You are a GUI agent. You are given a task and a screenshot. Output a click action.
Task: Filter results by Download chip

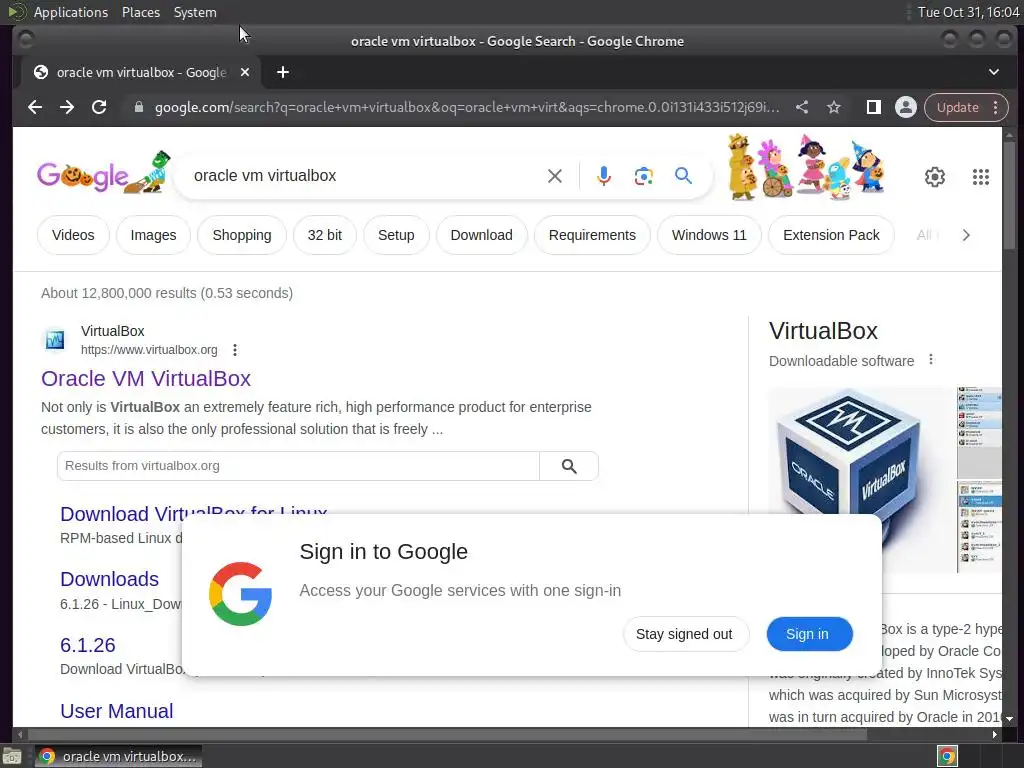(481, 235)
